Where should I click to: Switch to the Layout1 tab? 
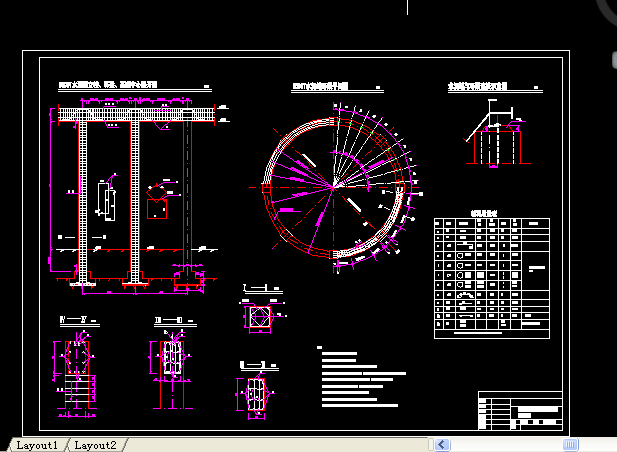point(37,445)
